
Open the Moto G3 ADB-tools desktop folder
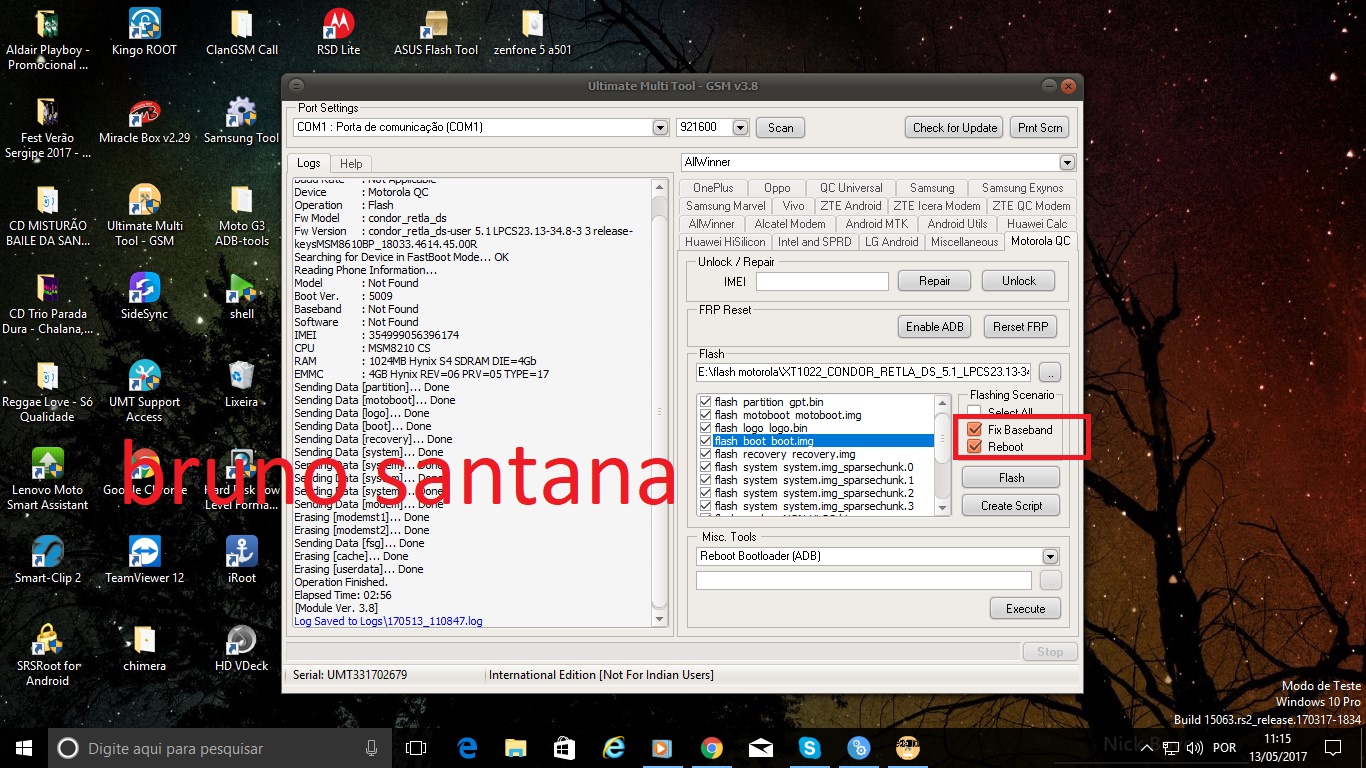pos(241,216)
